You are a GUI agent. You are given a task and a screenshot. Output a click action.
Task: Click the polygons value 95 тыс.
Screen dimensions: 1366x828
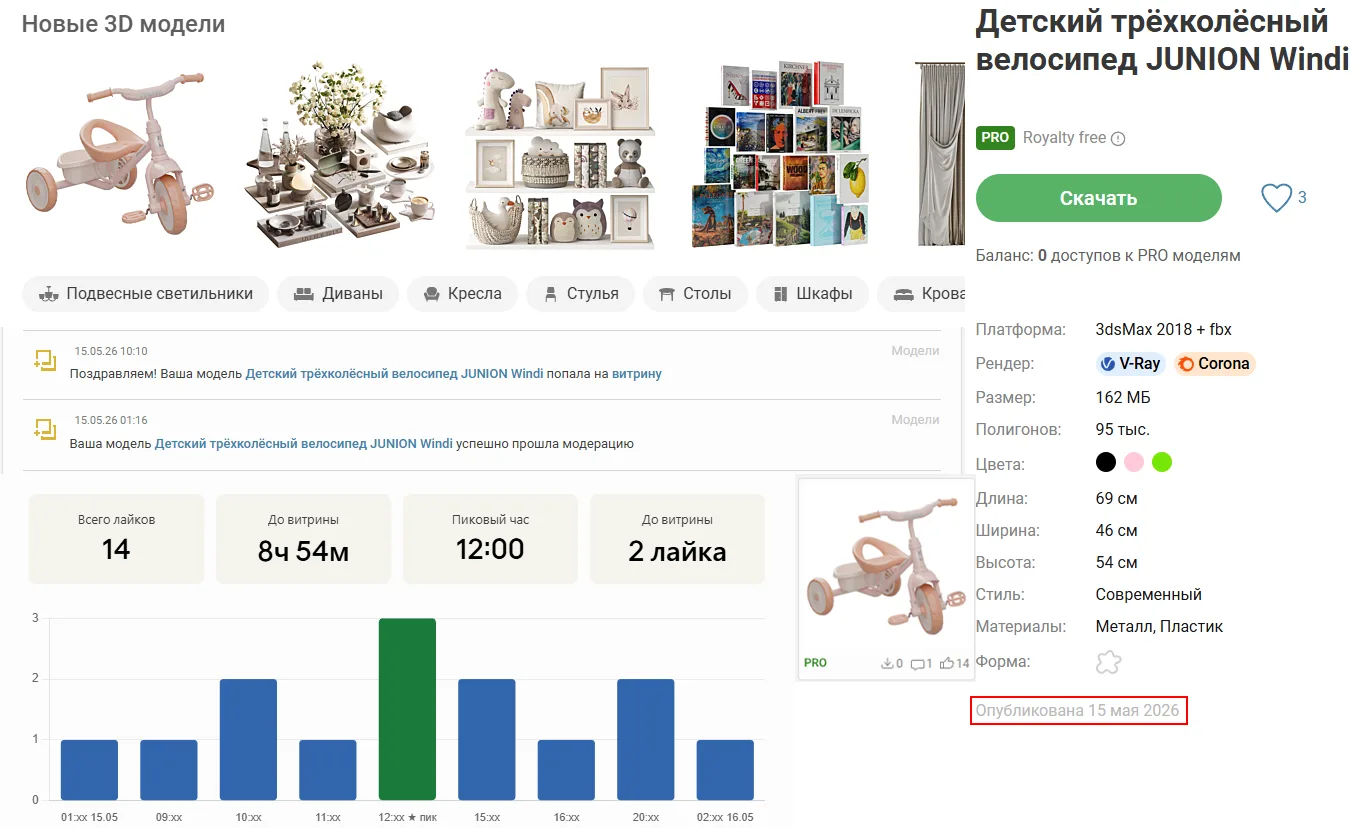pyautogui.click(x=1123, y=430)
